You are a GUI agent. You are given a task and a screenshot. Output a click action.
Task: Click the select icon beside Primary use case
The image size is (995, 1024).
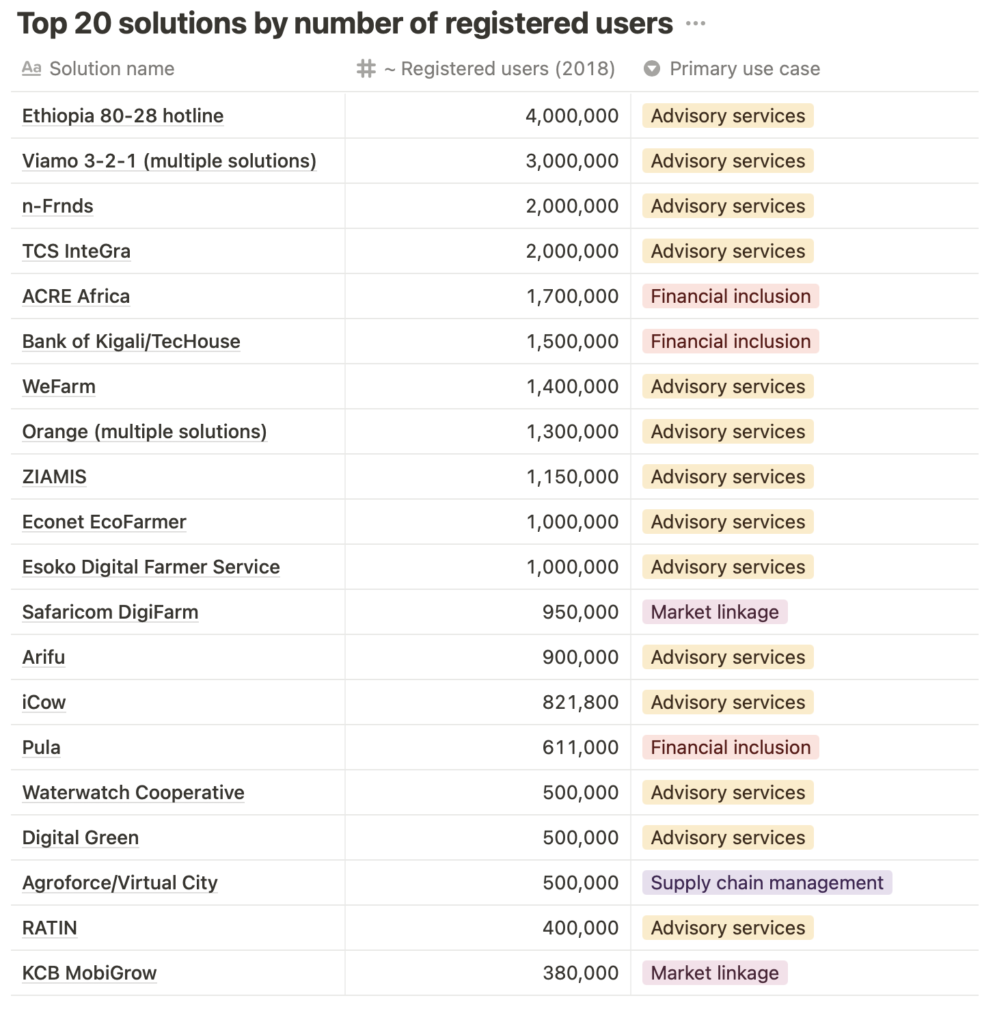[x=652, y=69]
